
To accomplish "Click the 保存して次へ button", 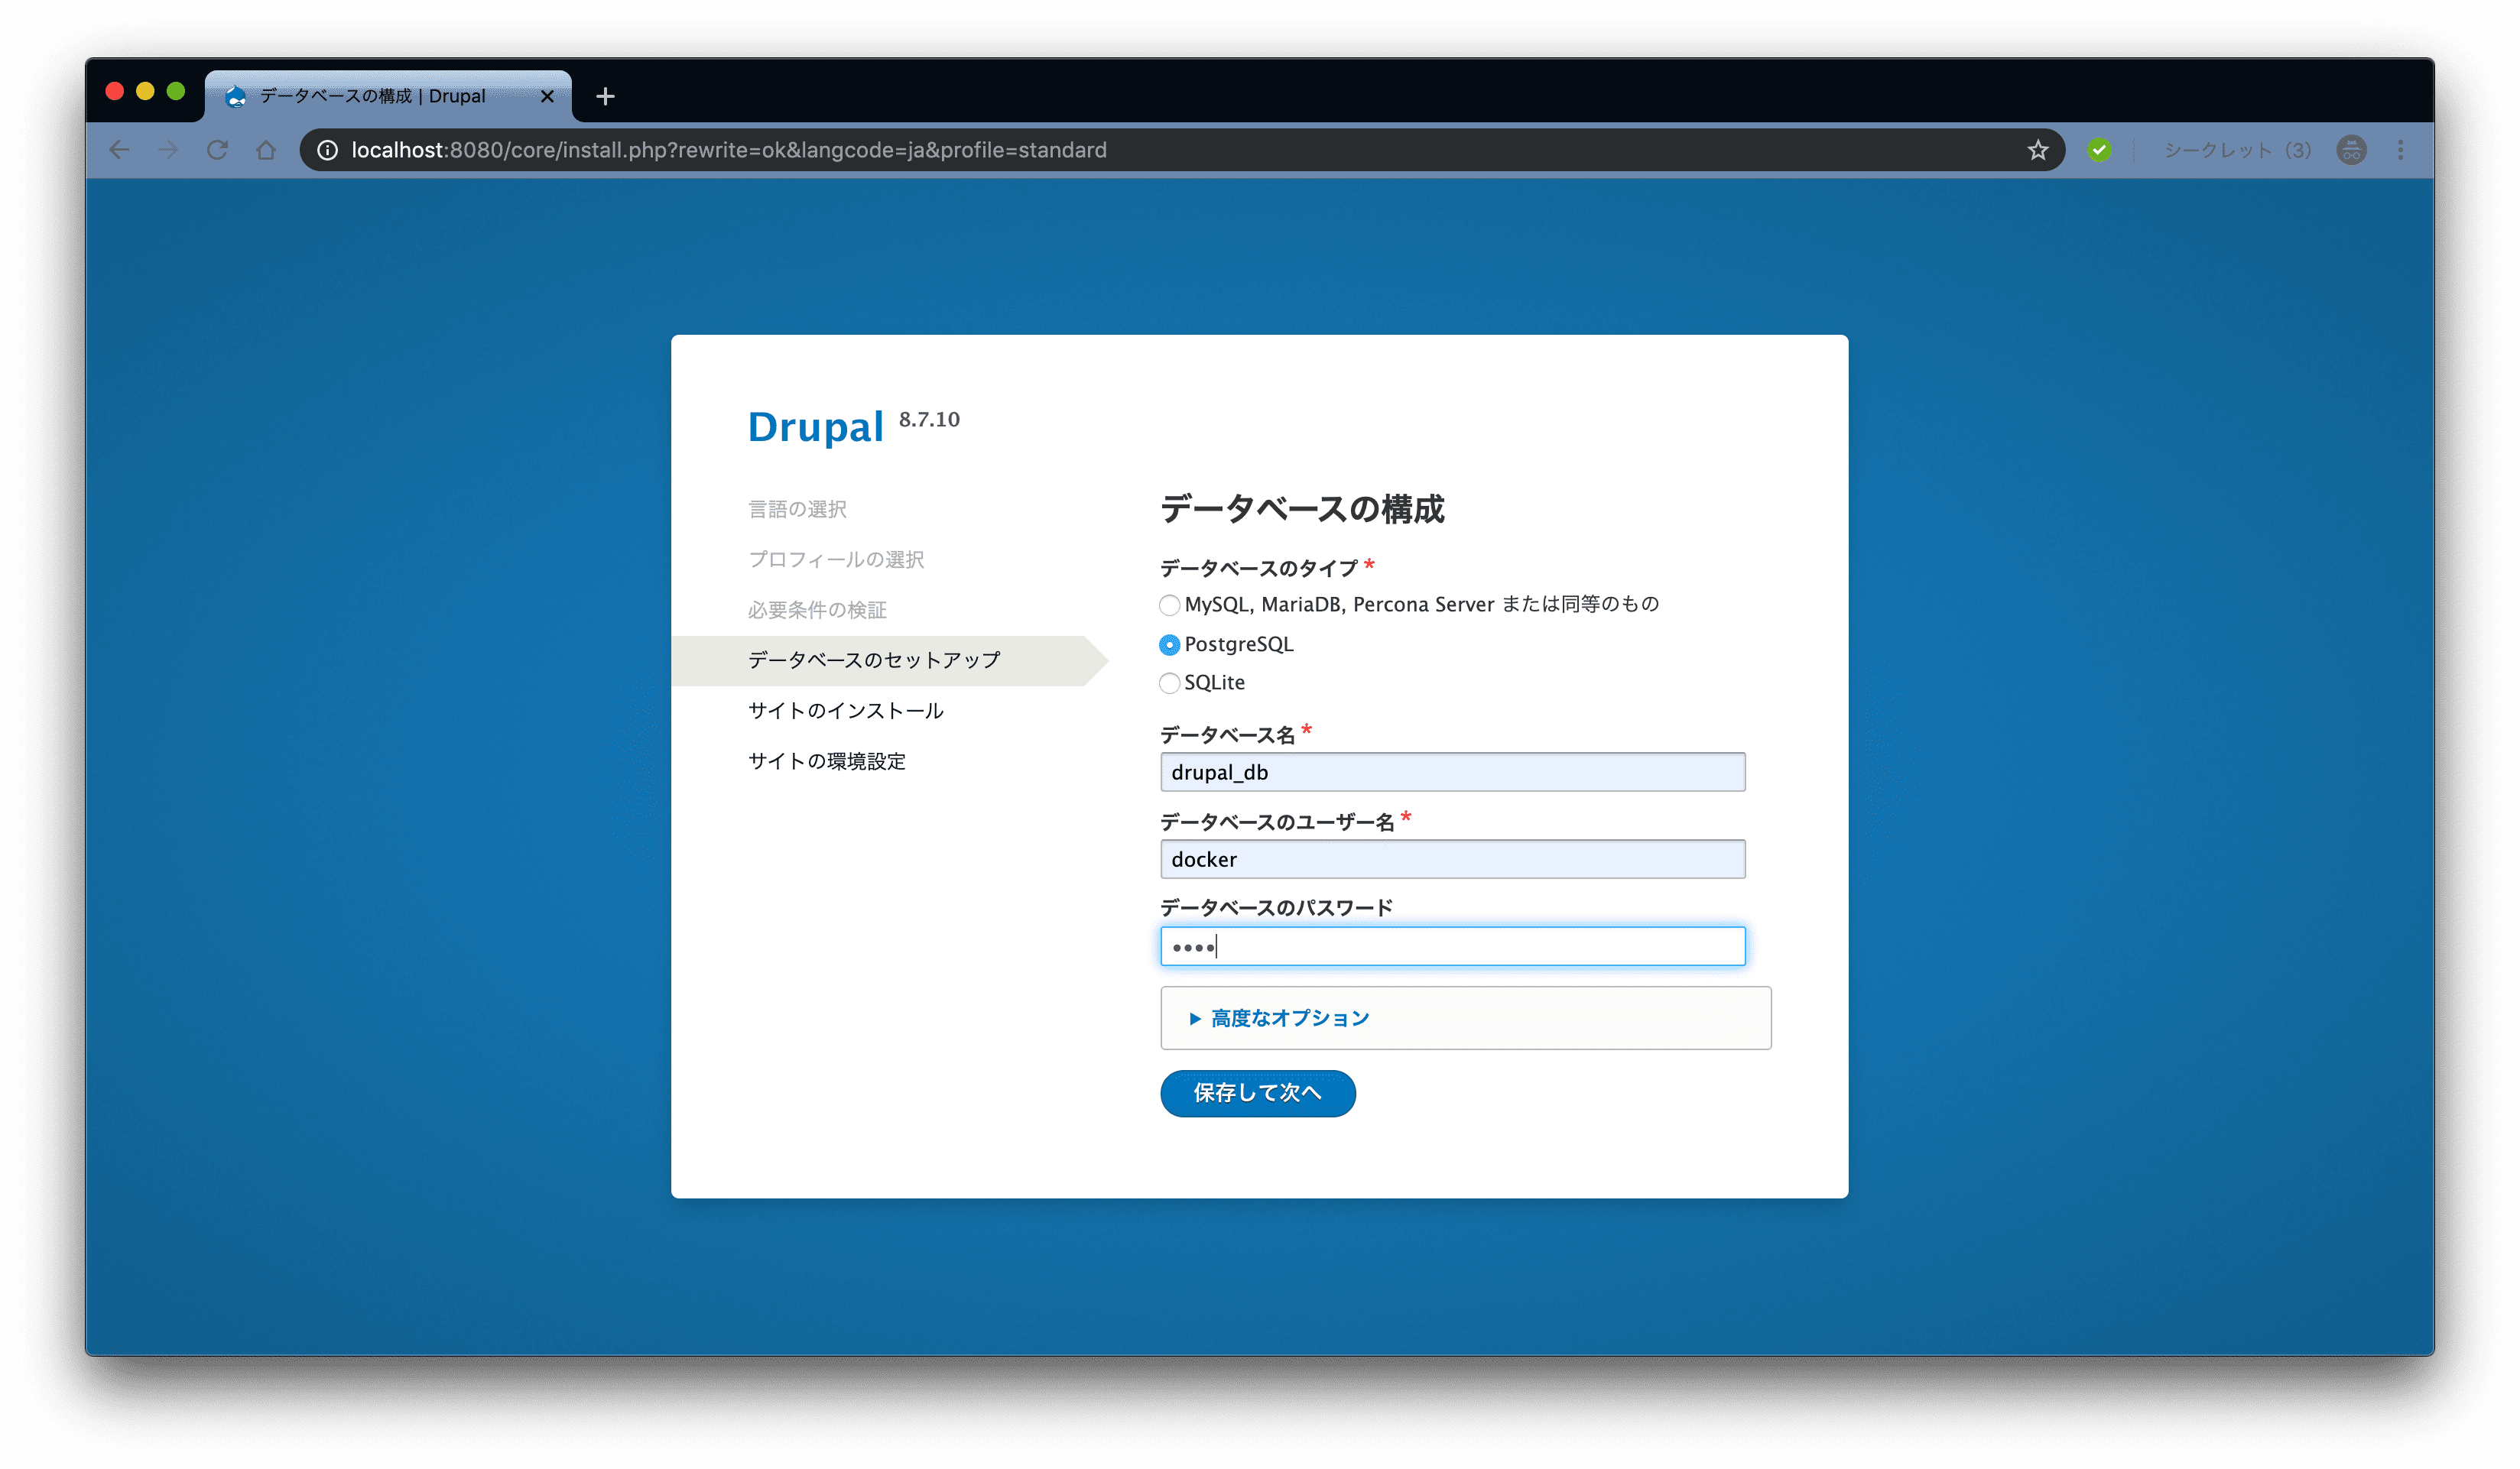I will [1257, 1093].
